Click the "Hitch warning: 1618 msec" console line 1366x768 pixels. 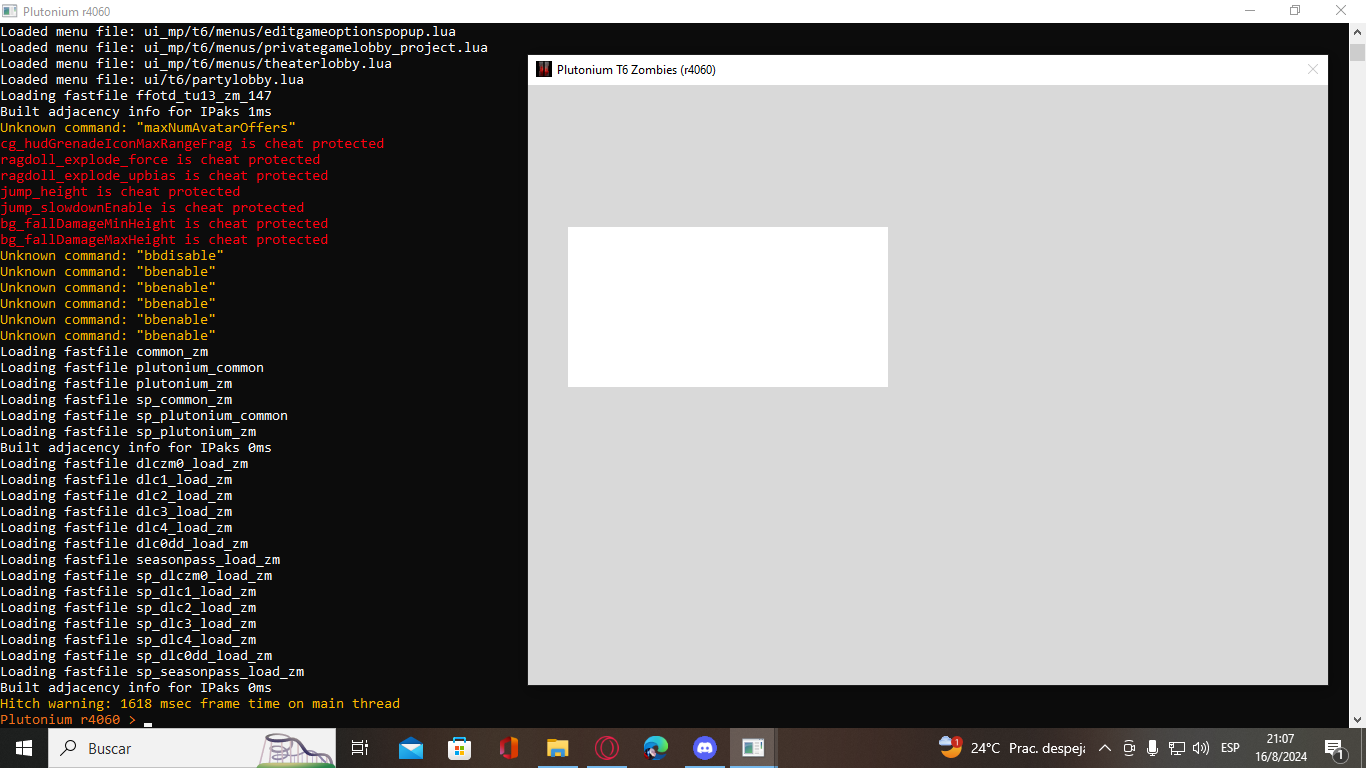200,704
